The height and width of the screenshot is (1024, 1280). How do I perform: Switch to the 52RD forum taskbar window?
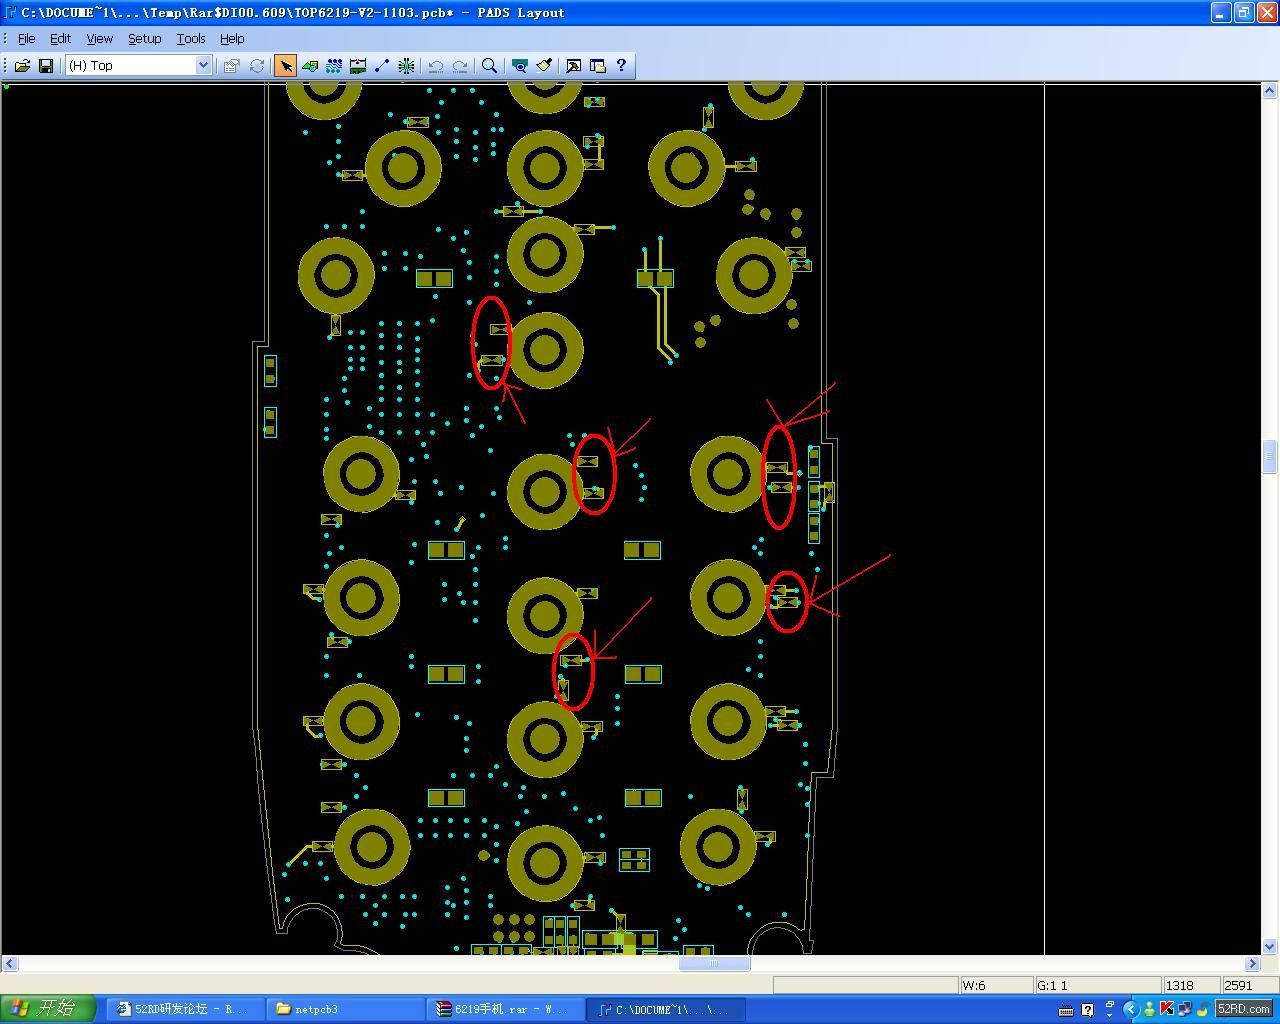coord(186,1009)
